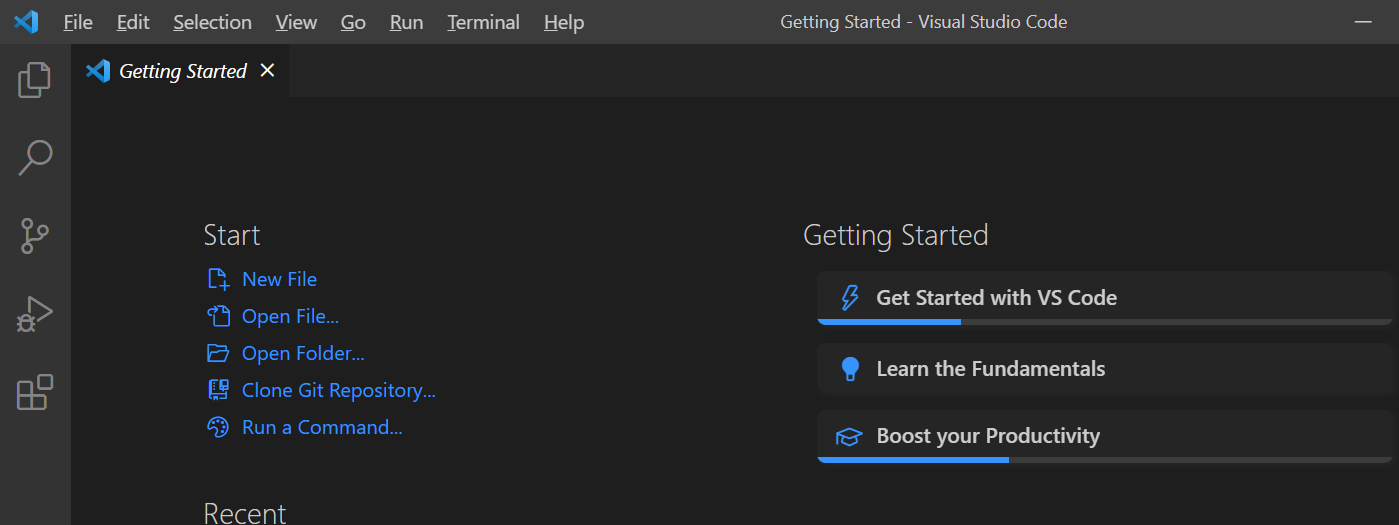The height and width of the screenshot is (525, 1399).
Task: Click the Recent section heading
Action: [x=245, y=513]
